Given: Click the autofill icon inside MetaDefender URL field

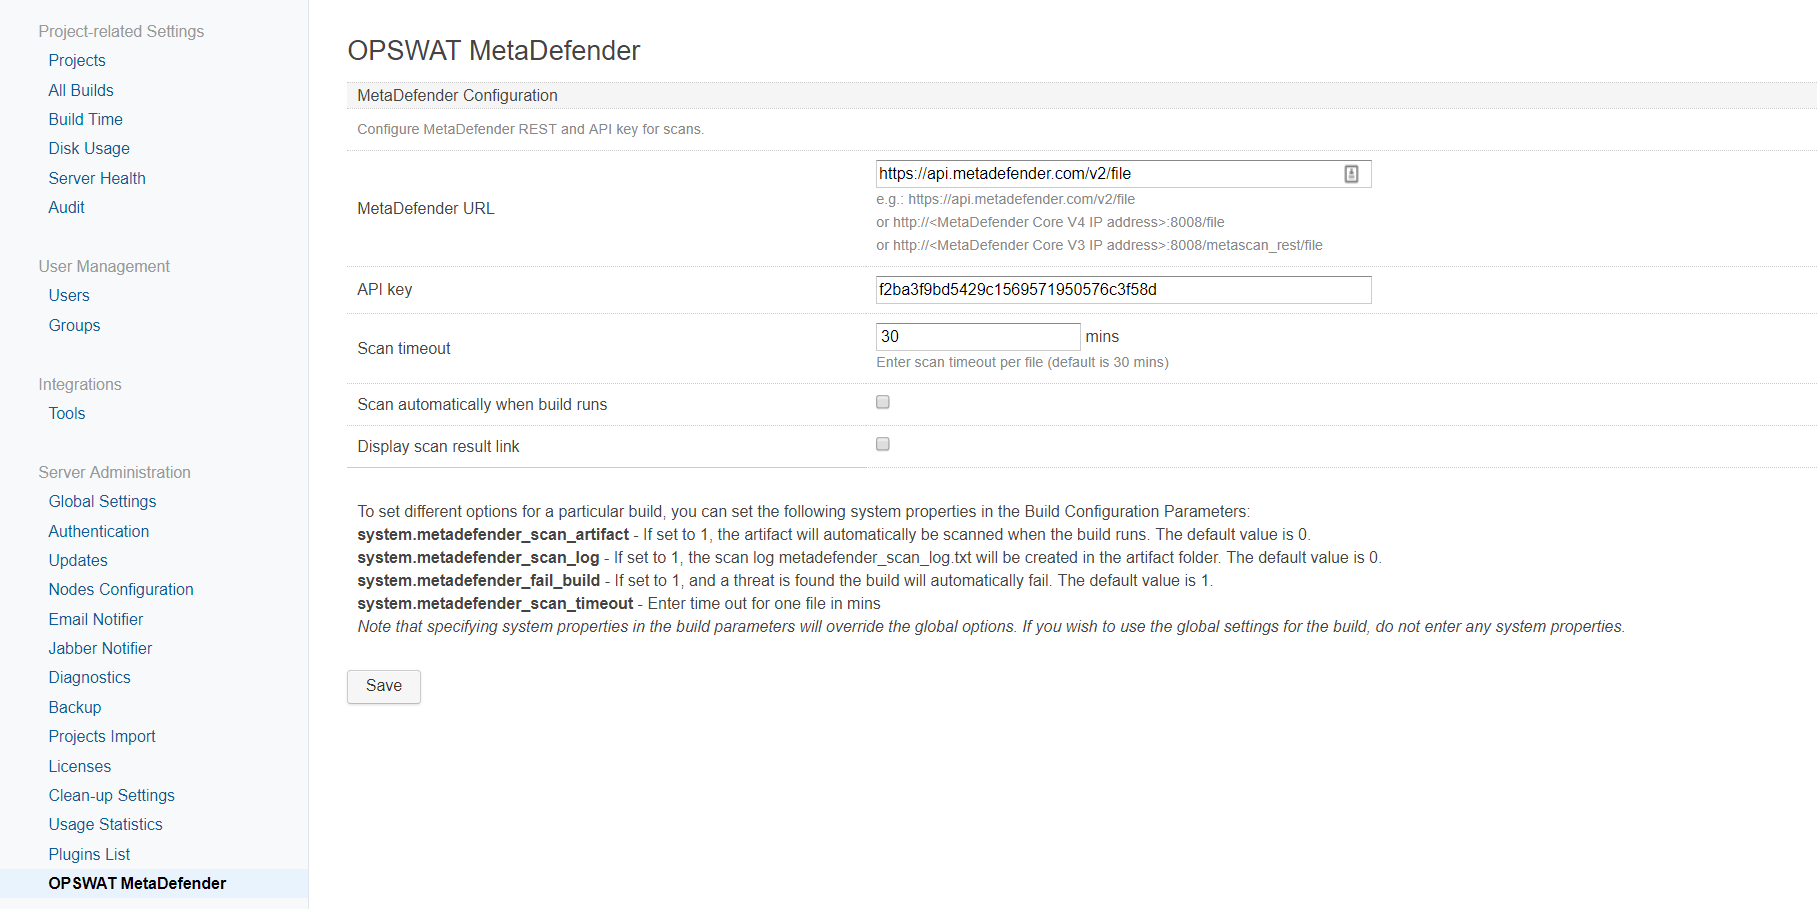Looking at the screenshot, I should 1353,173.
